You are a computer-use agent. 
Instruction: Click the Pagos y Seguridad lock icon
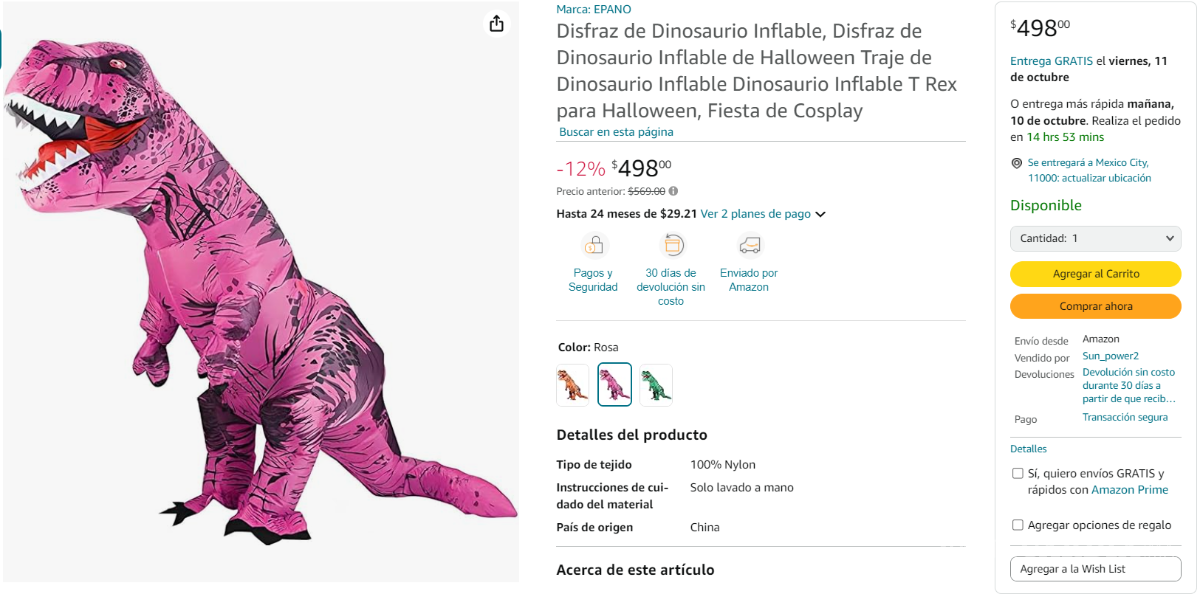click(x=593, y=244)
